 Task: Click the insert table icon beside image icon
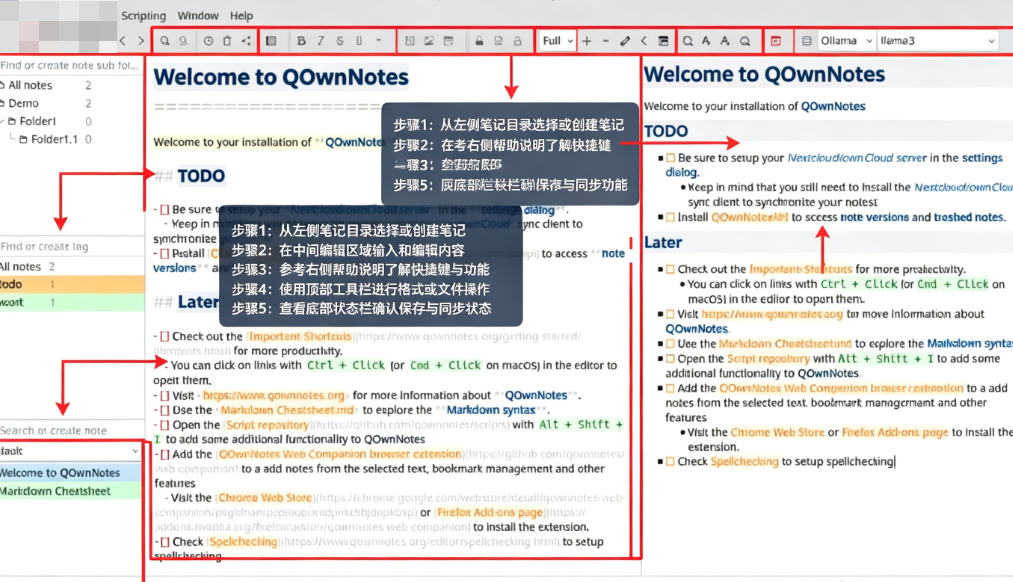[x=410, y=41]
